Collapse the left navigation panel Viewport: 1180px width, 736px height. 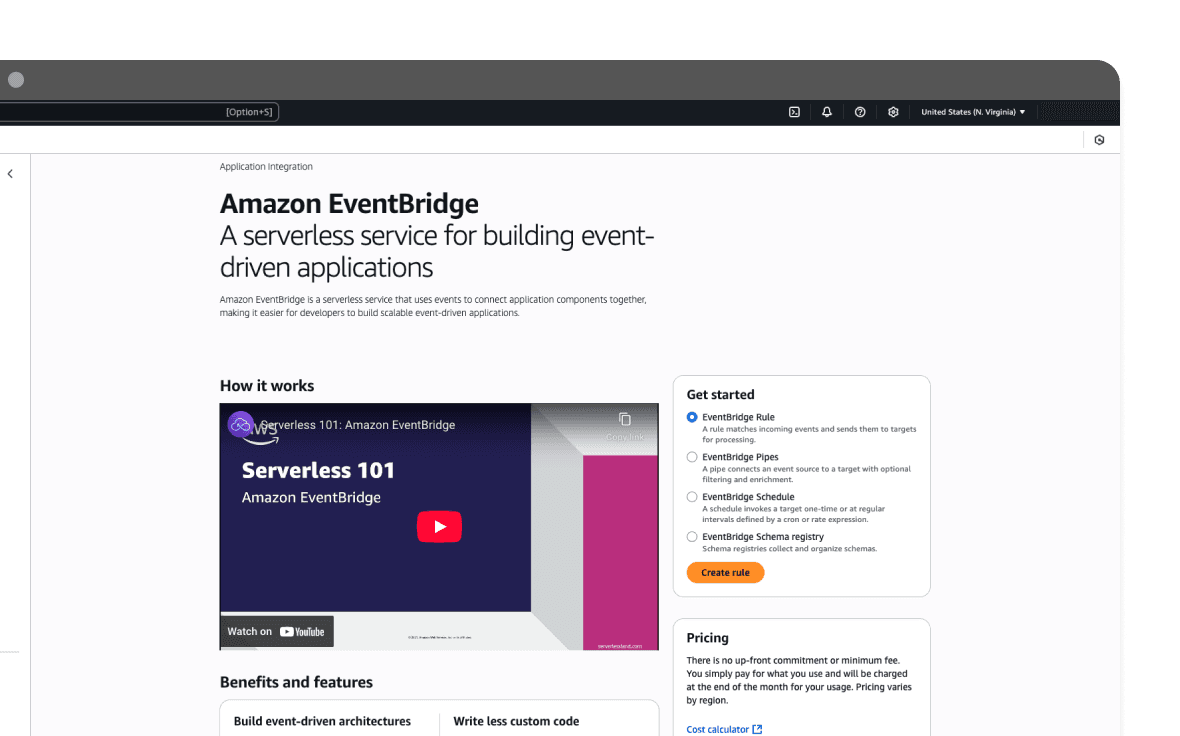tap(10, 173)
